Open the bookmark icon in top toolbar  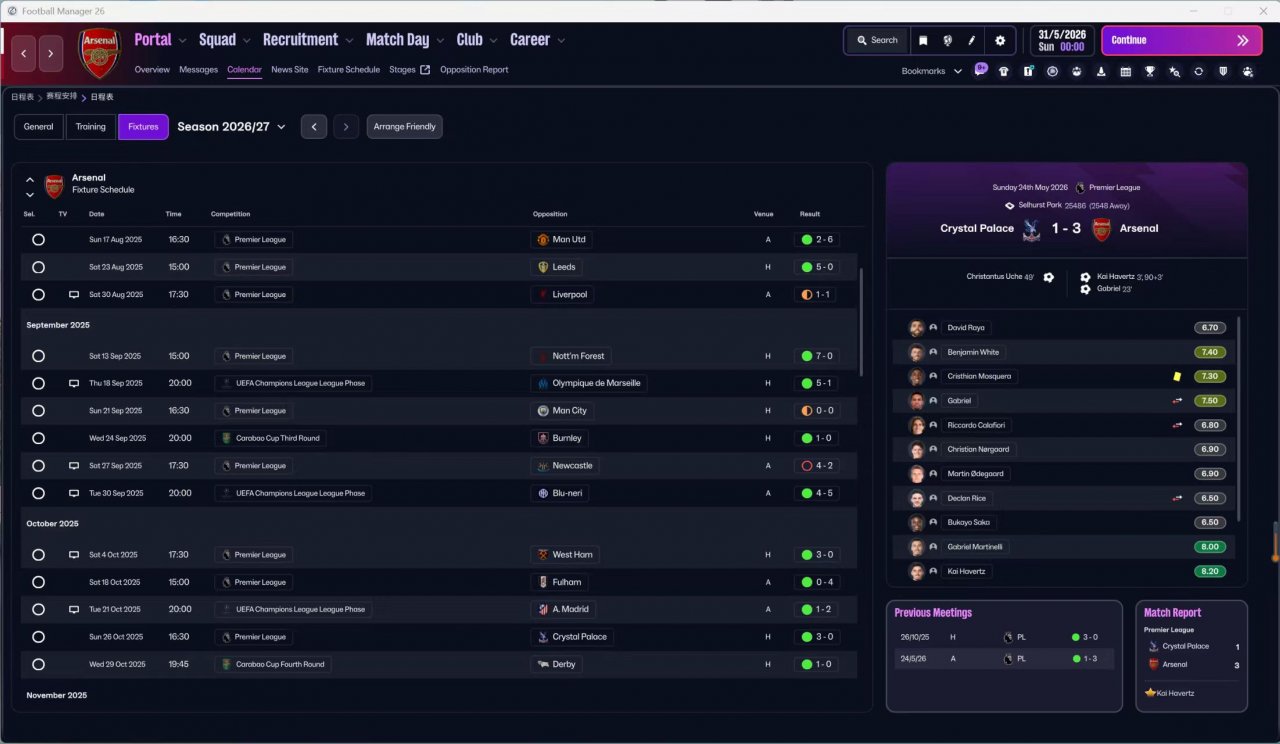(923, 41)
